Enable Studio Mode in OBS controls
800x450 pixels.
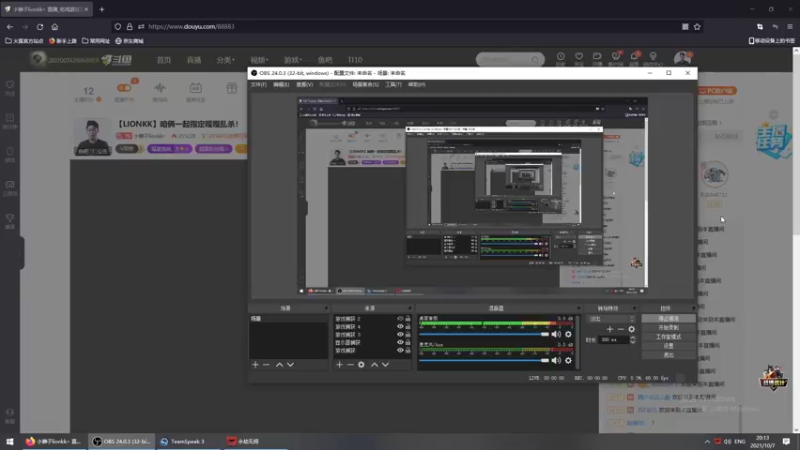[668, 337]
